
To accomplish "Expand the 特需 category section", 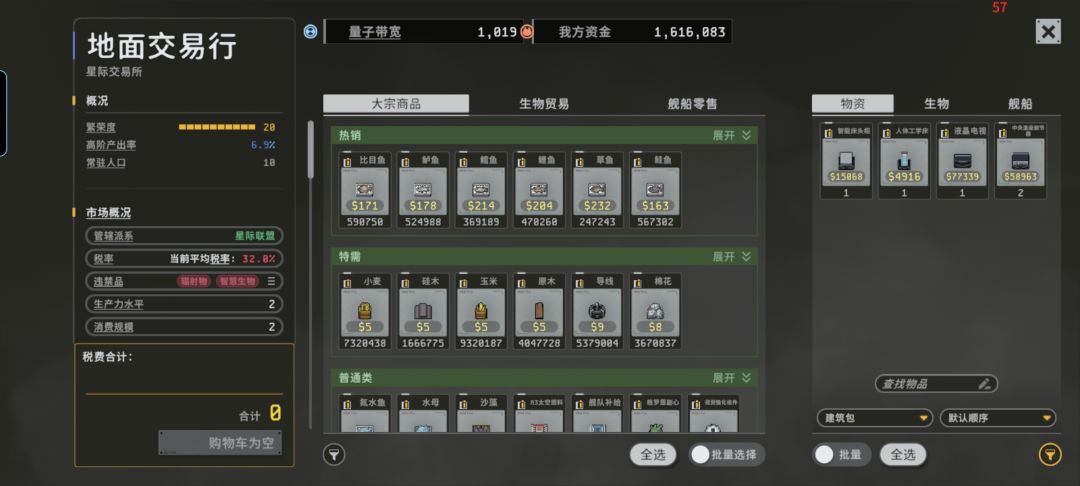I will pos(731,257).
